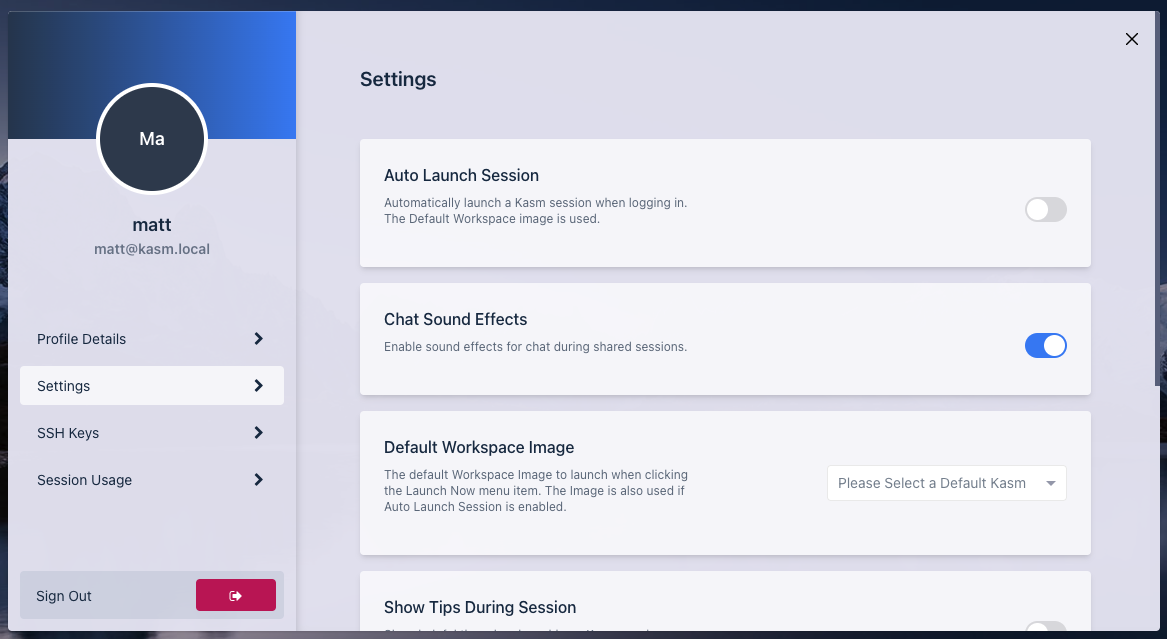Open the Profile Details section
The width and height of the screenshot is (1167, 639).
(82, 339)
